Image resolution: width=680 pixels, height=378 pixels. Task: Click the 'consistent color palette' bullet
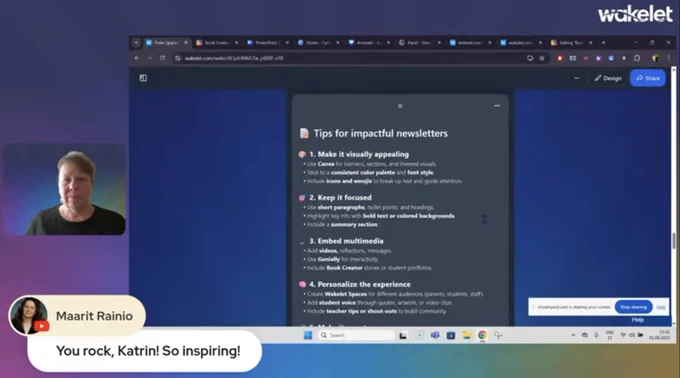[370, 173]
